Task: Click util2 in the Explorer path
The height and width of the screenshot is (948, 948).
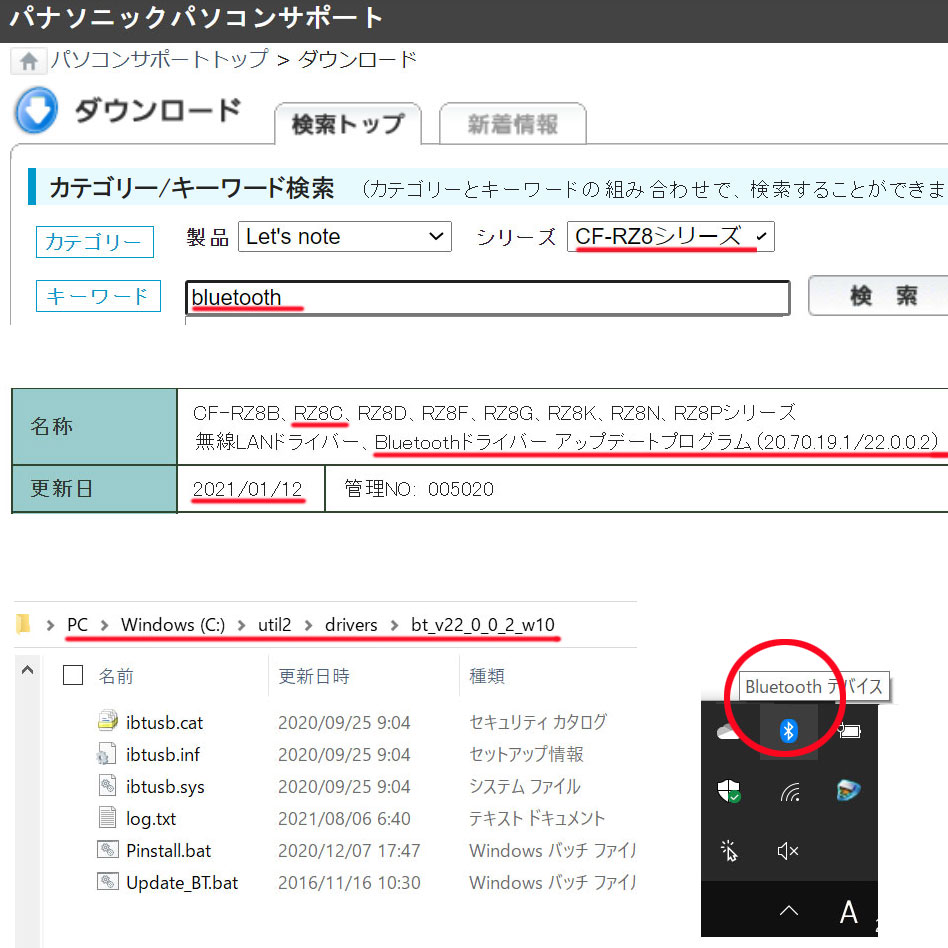Action: tap(274, 625)
